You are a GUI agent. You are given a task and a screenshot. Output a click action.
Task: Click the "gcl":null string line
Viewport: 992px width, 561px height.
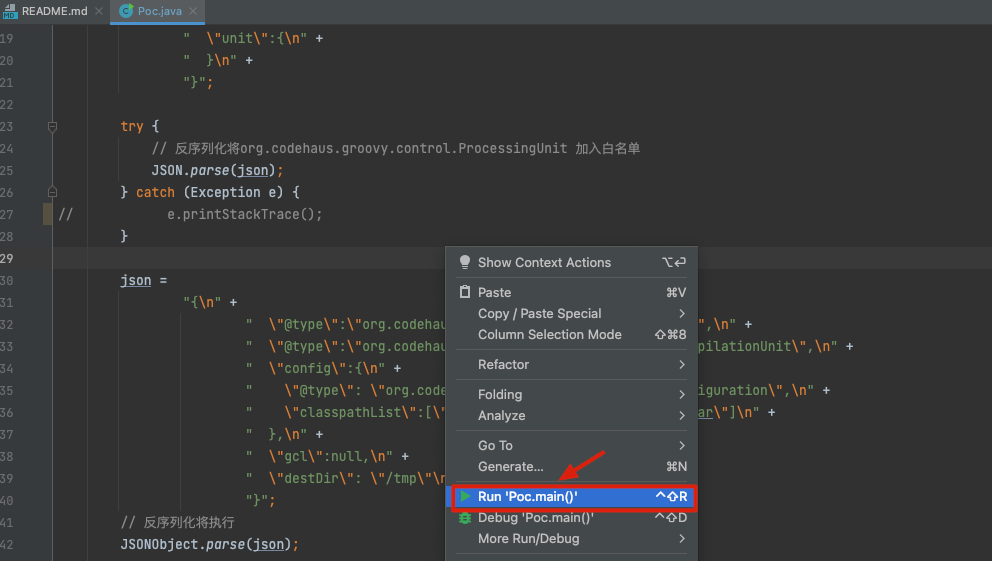(x=327, y=457)
